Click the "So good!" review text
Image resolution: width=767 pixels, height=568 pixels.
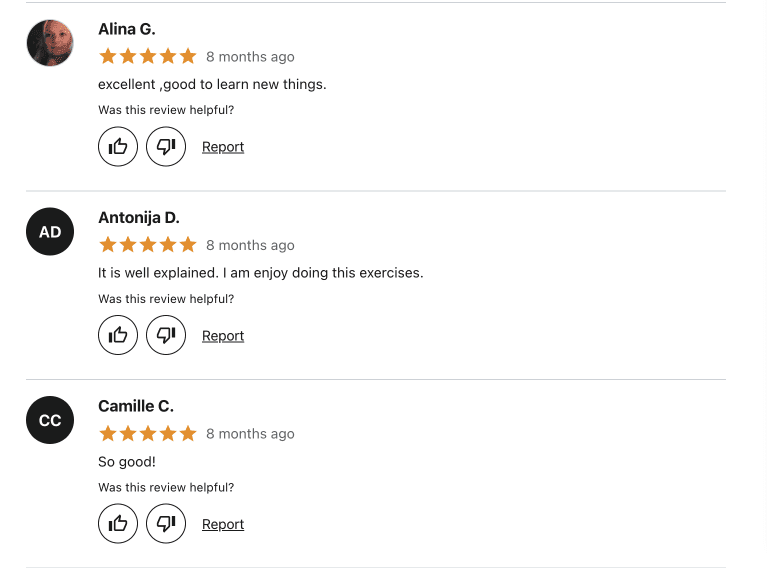[x=127, y=462]
